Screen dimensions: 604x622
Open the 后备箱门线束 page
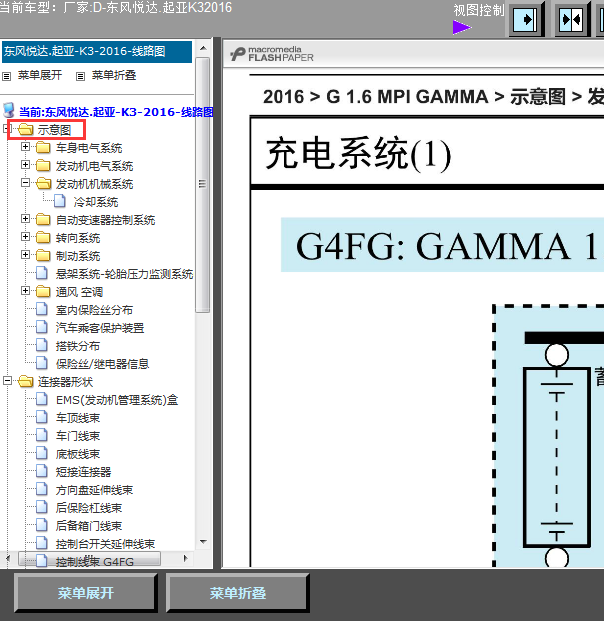89,526
